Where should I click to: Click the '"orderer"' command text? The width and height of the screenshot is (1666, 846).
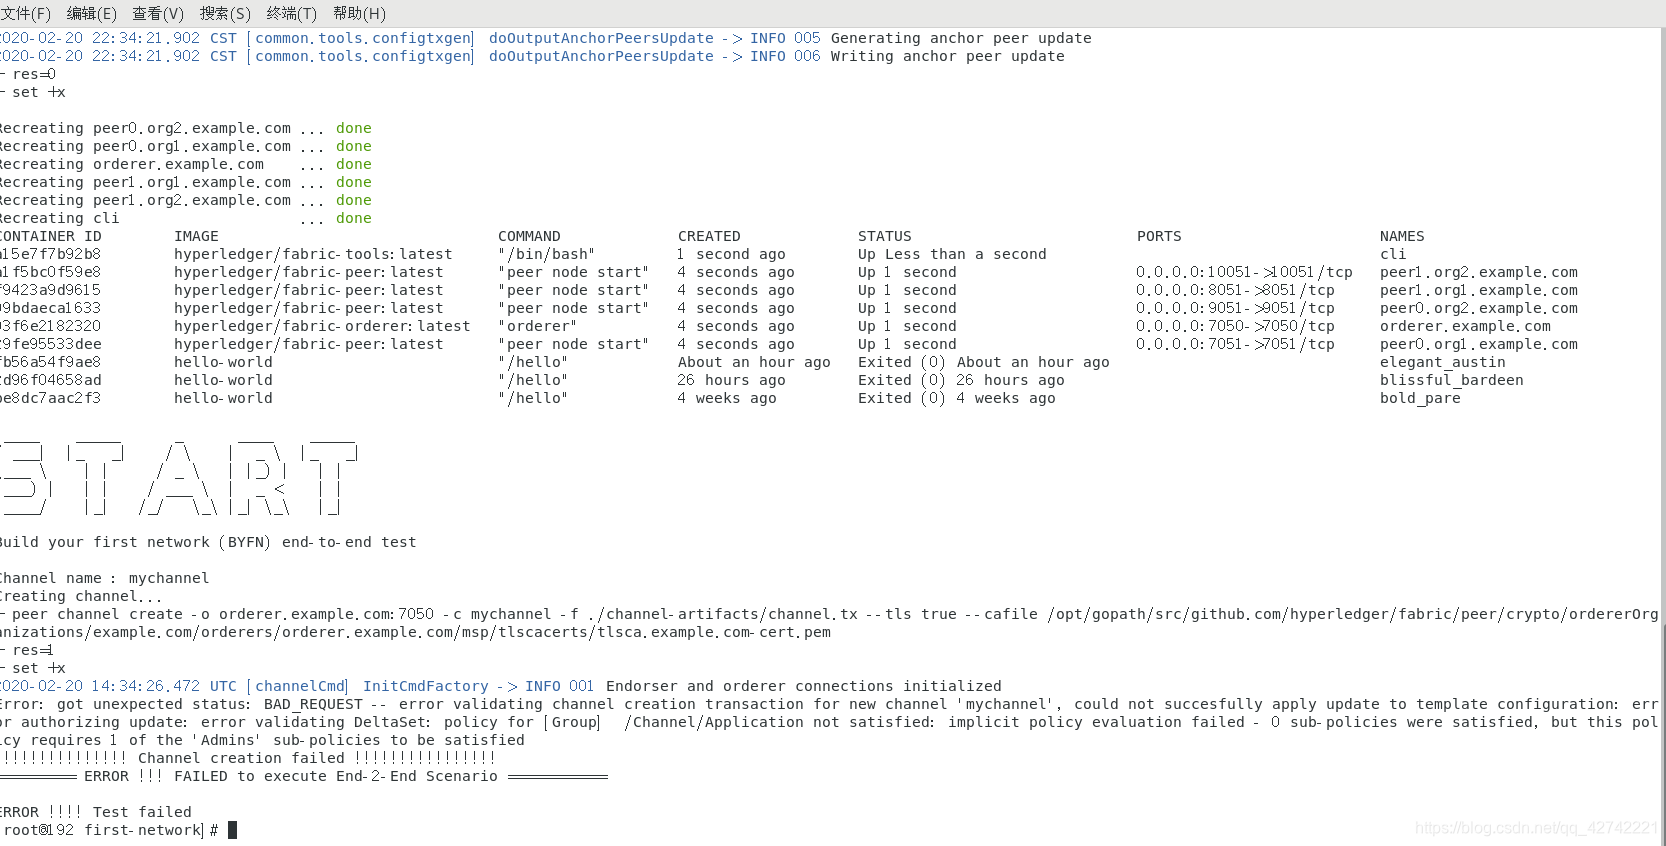pos(537,326)
